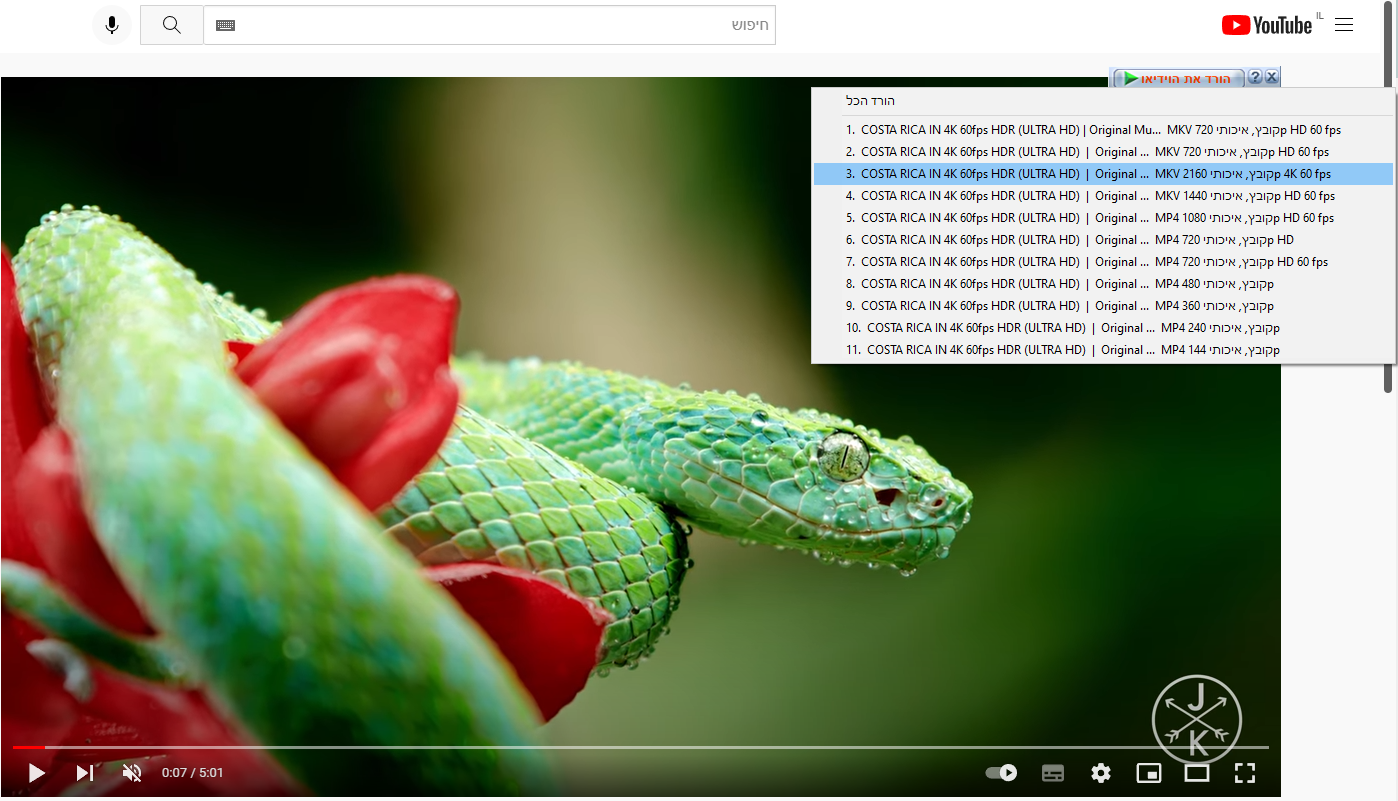Choose item 7 MP4 720 HD 60 fps
This screenshot has width=1398, height=801.
tap(1102, 262)
